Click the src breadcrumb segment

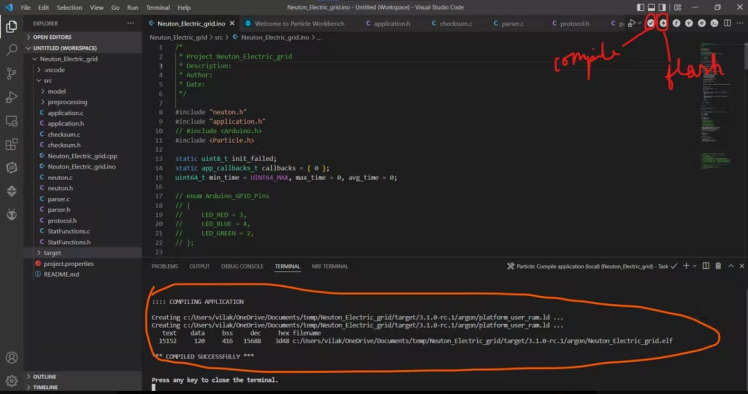[218, 37]
